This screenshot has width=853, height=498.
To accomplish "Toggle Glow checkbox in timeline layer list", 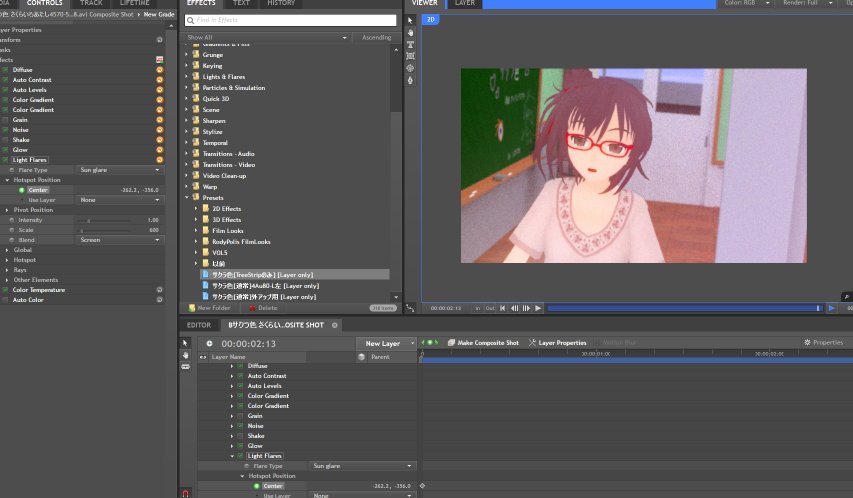I will point(240,446).
